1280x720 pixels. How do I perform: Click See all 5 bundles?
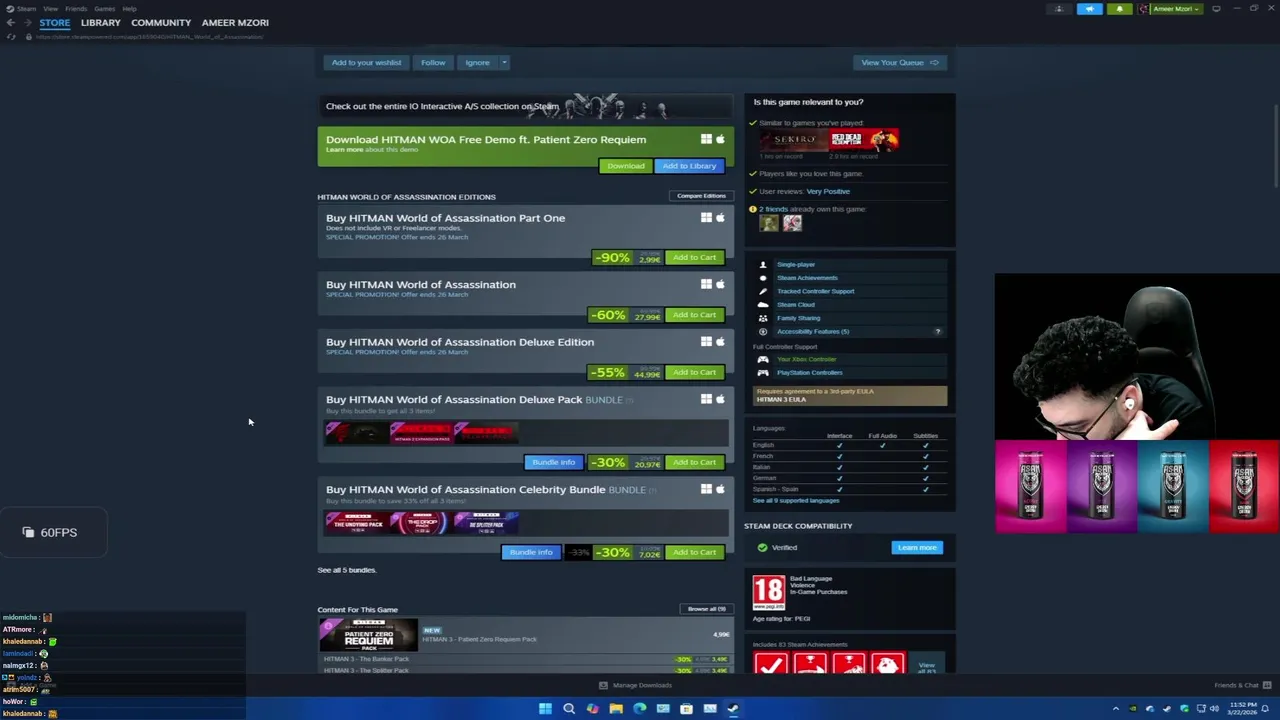pos(346,570)
